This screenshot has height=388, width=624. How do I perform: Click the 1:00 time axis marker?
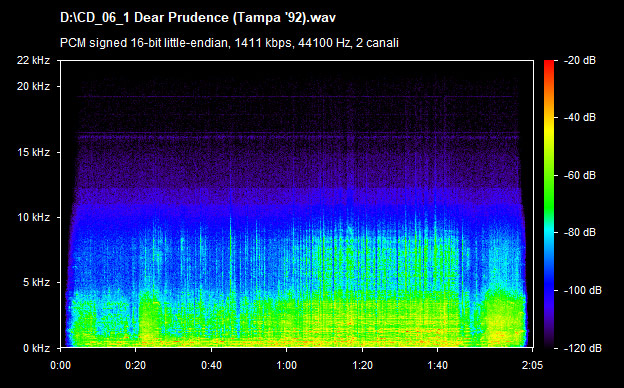pos(287,365)
